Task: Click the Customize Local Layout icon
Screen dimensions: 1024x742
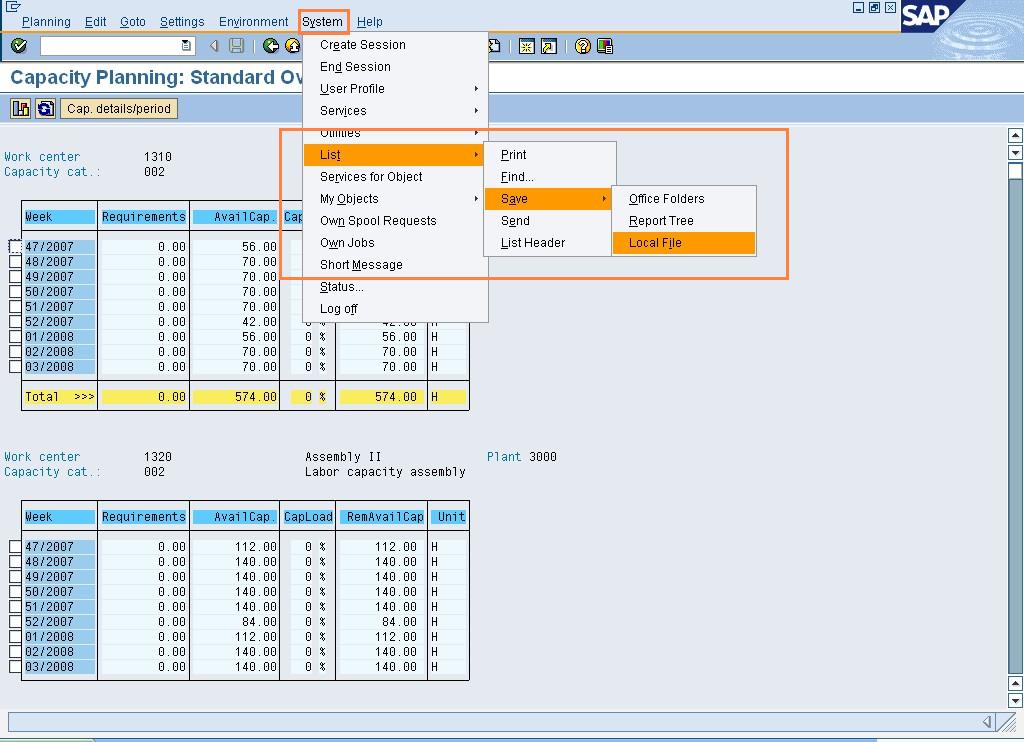Action: pos(604,46)
